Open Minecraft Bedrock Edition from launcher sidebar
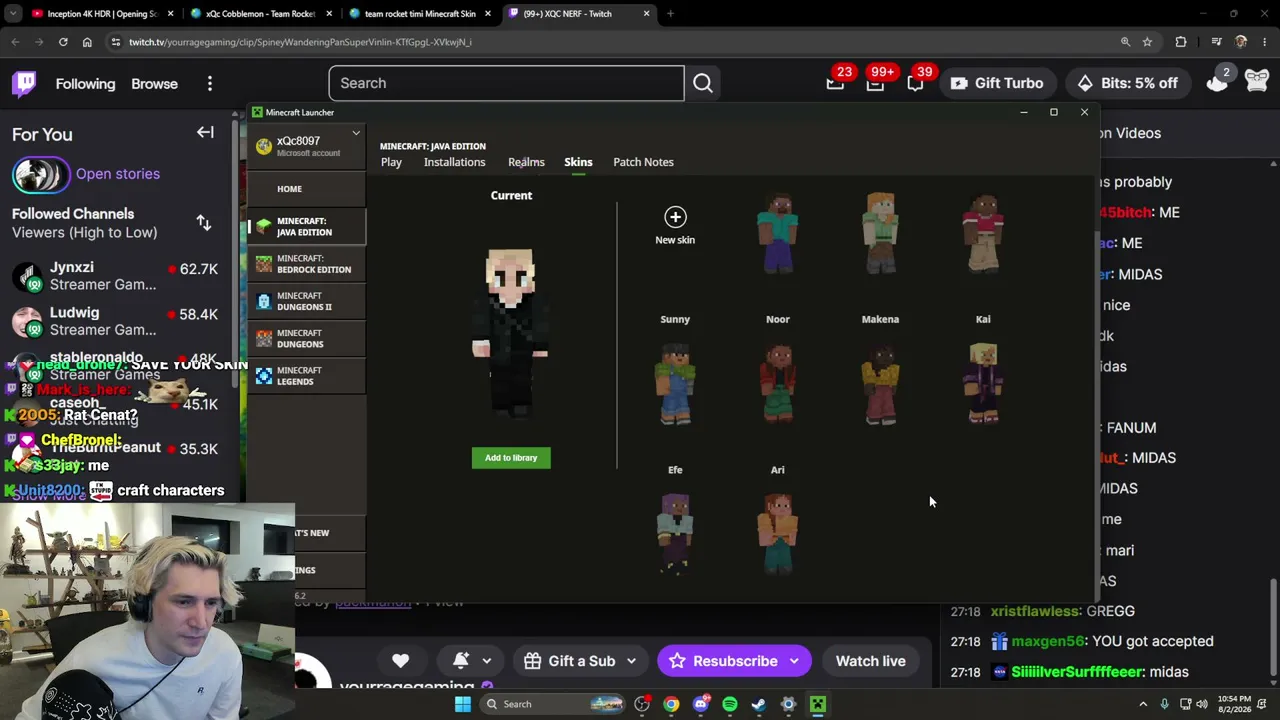The height and width of the screenshot is (720, 1280). tap(306, 264)
